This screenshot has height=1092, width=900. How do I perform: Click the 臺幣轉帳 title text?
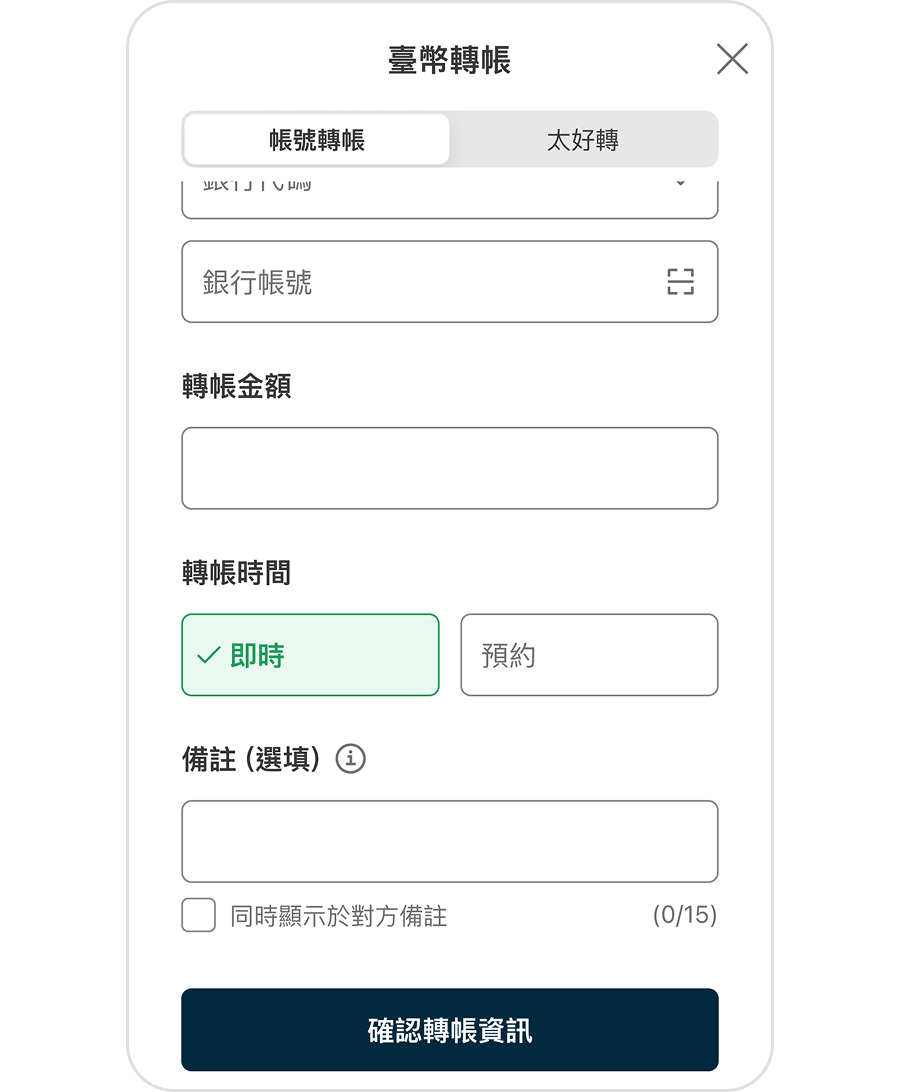pyautogui.click(x=449, y=59)
